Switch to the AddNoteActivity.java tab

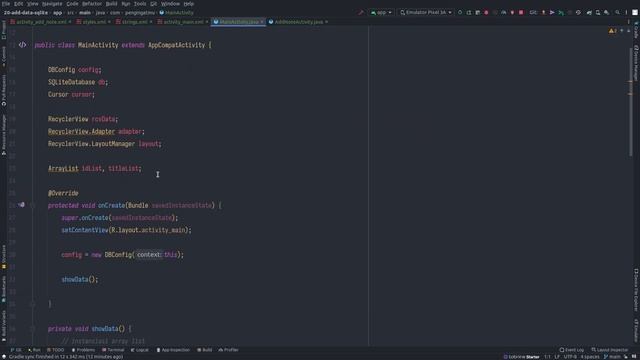[298, 22]
